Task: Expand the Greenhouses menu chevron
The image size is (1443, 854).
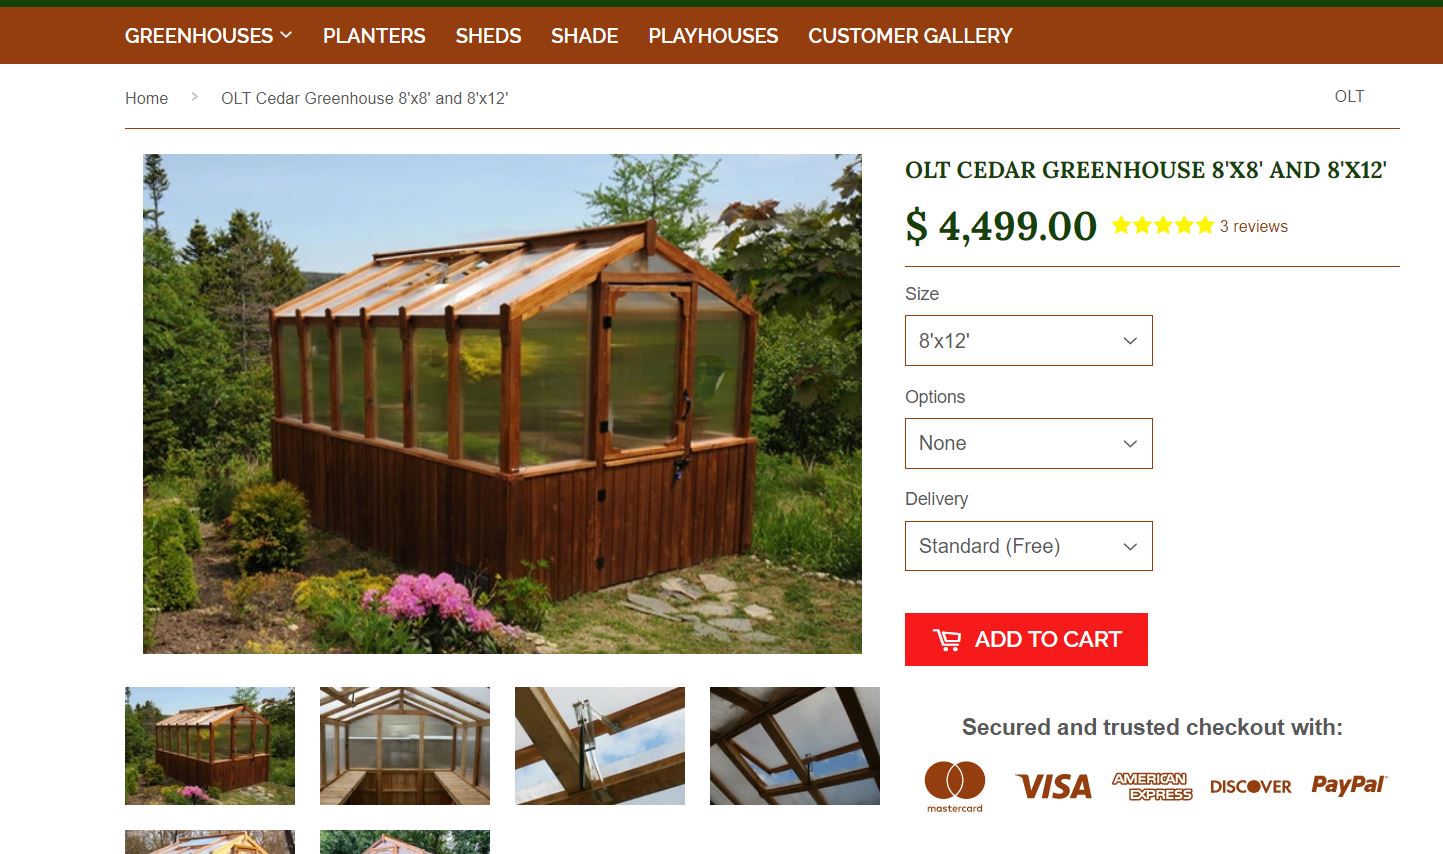Action: (x=286, y=35)
